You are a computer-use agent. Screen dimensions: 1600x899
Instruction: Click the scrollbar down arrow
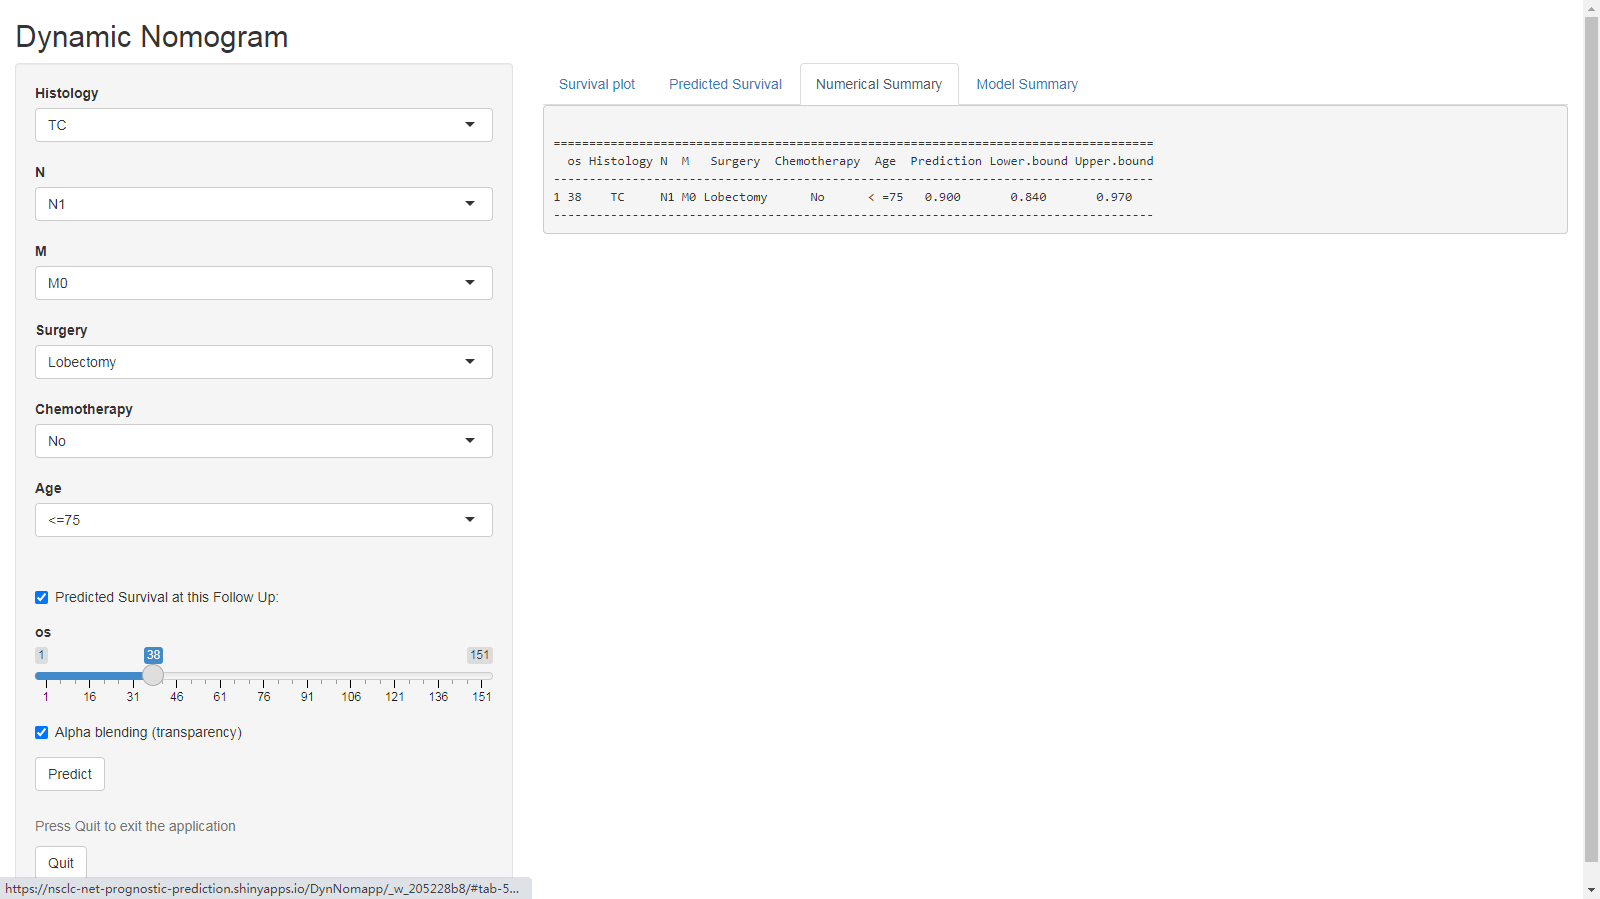(x=1591, y=890)
